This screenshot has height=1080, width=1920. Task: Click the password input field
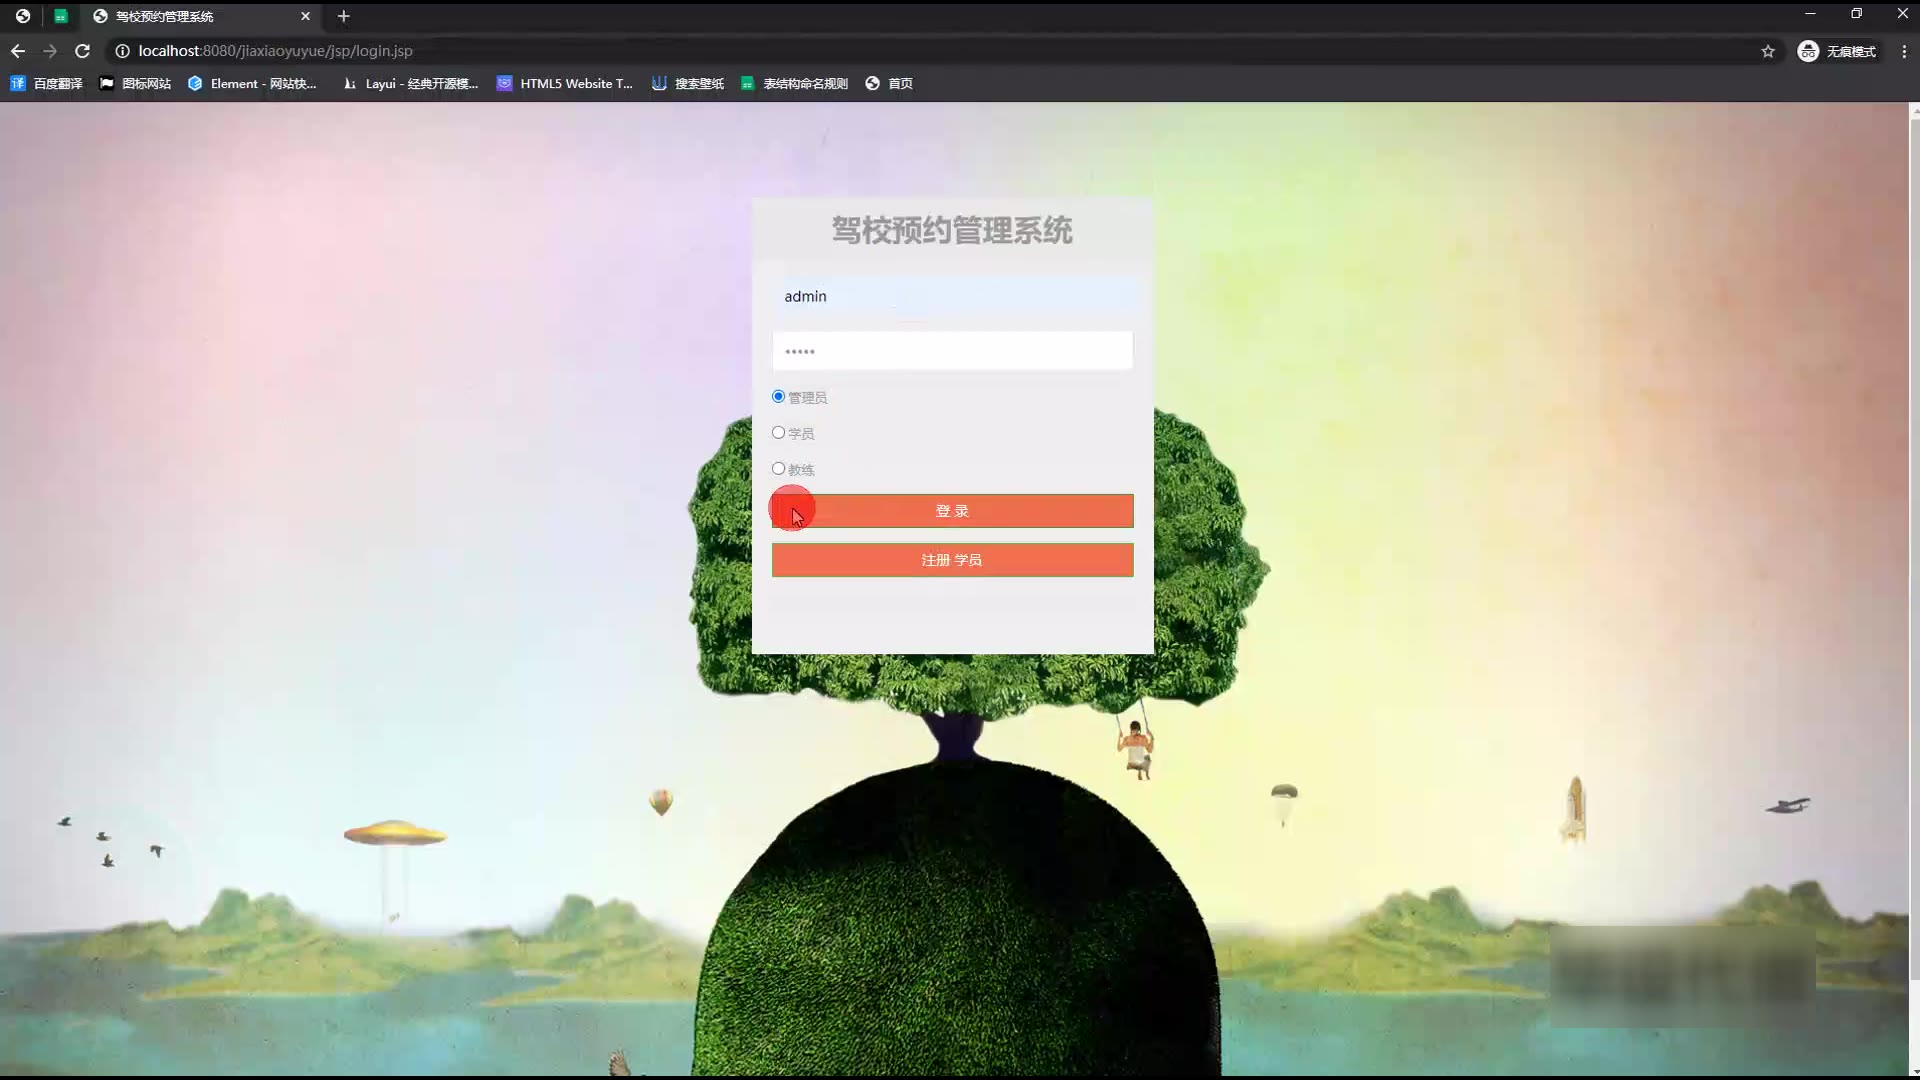(952, 351)
